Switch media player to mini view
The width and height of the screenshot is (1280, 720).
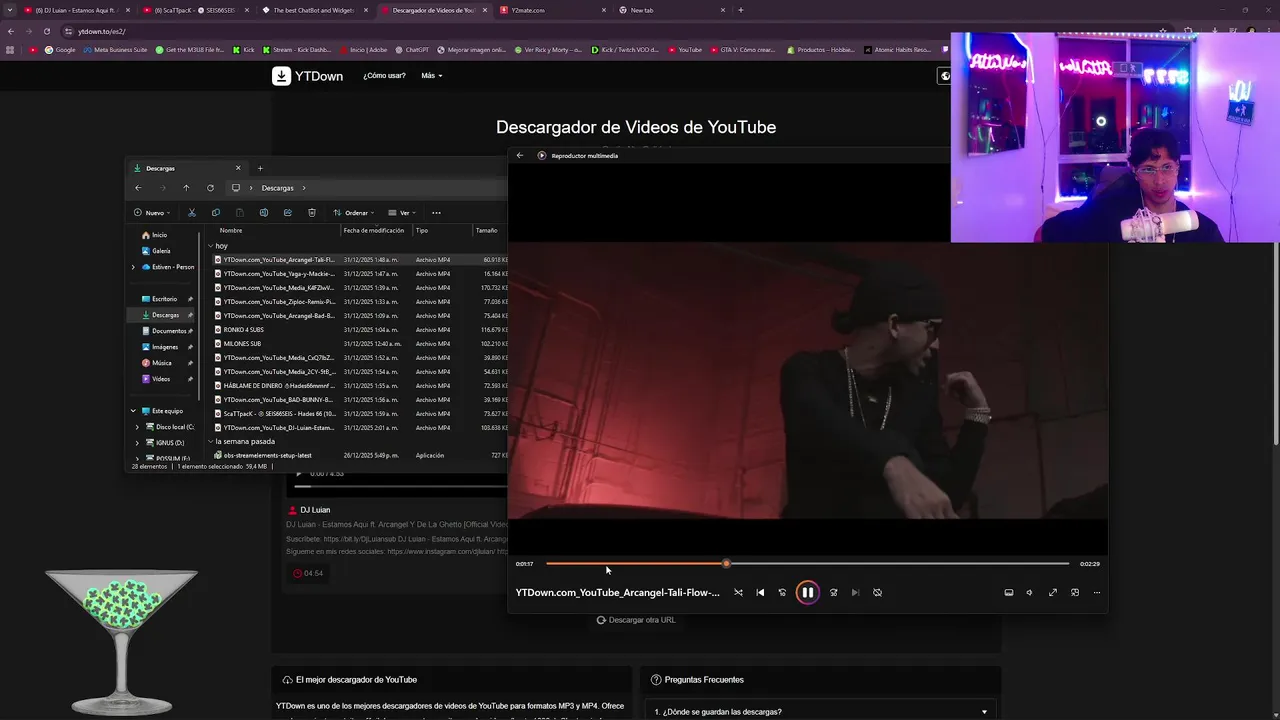[1075, 592]
